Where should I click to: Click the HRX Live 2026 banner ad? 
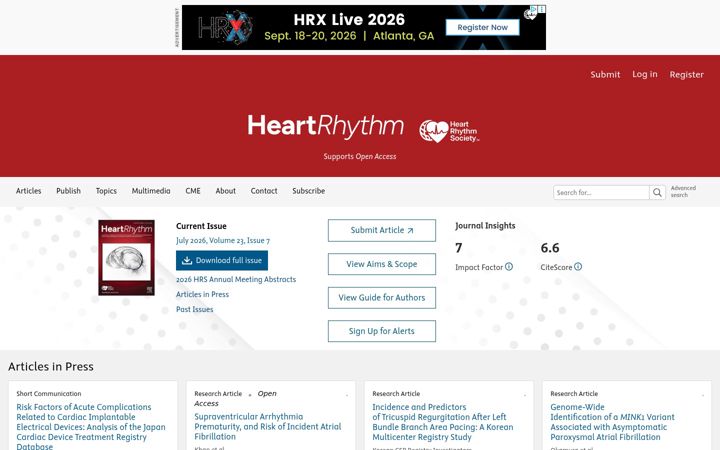click(364, 28)
